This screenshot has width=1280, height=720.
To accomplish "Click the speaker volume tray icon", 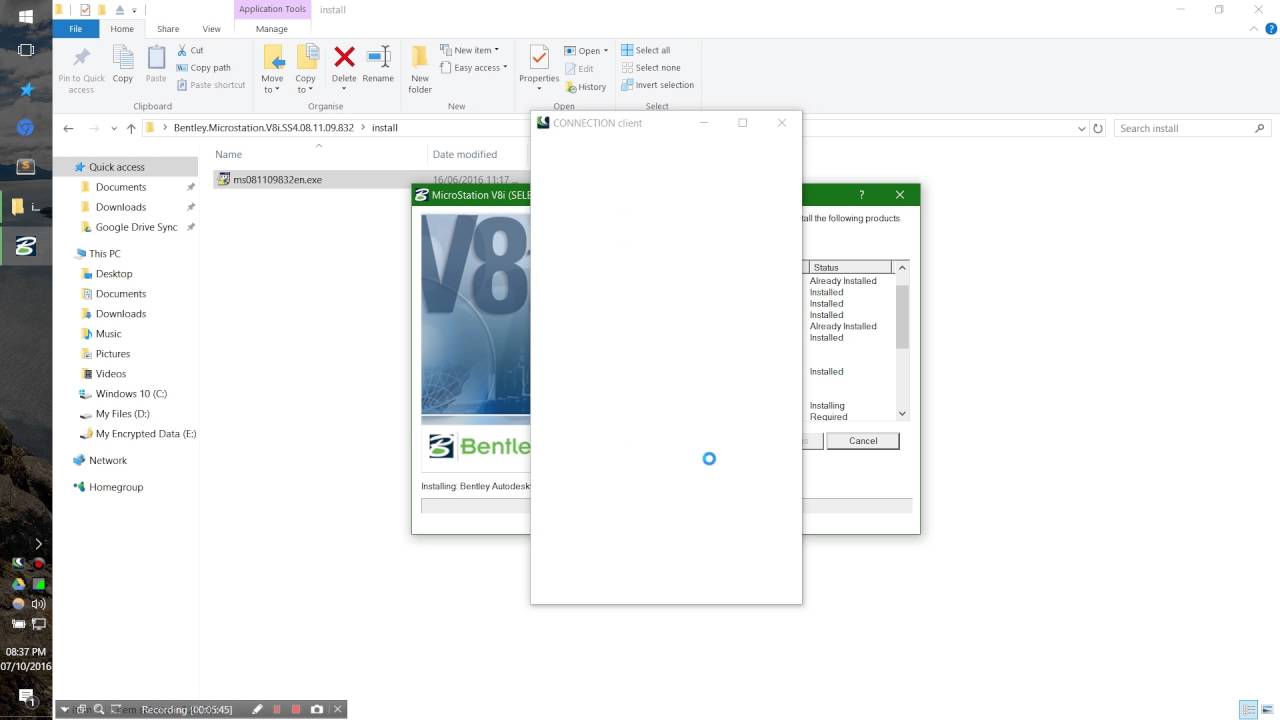I will pos(38,604).
